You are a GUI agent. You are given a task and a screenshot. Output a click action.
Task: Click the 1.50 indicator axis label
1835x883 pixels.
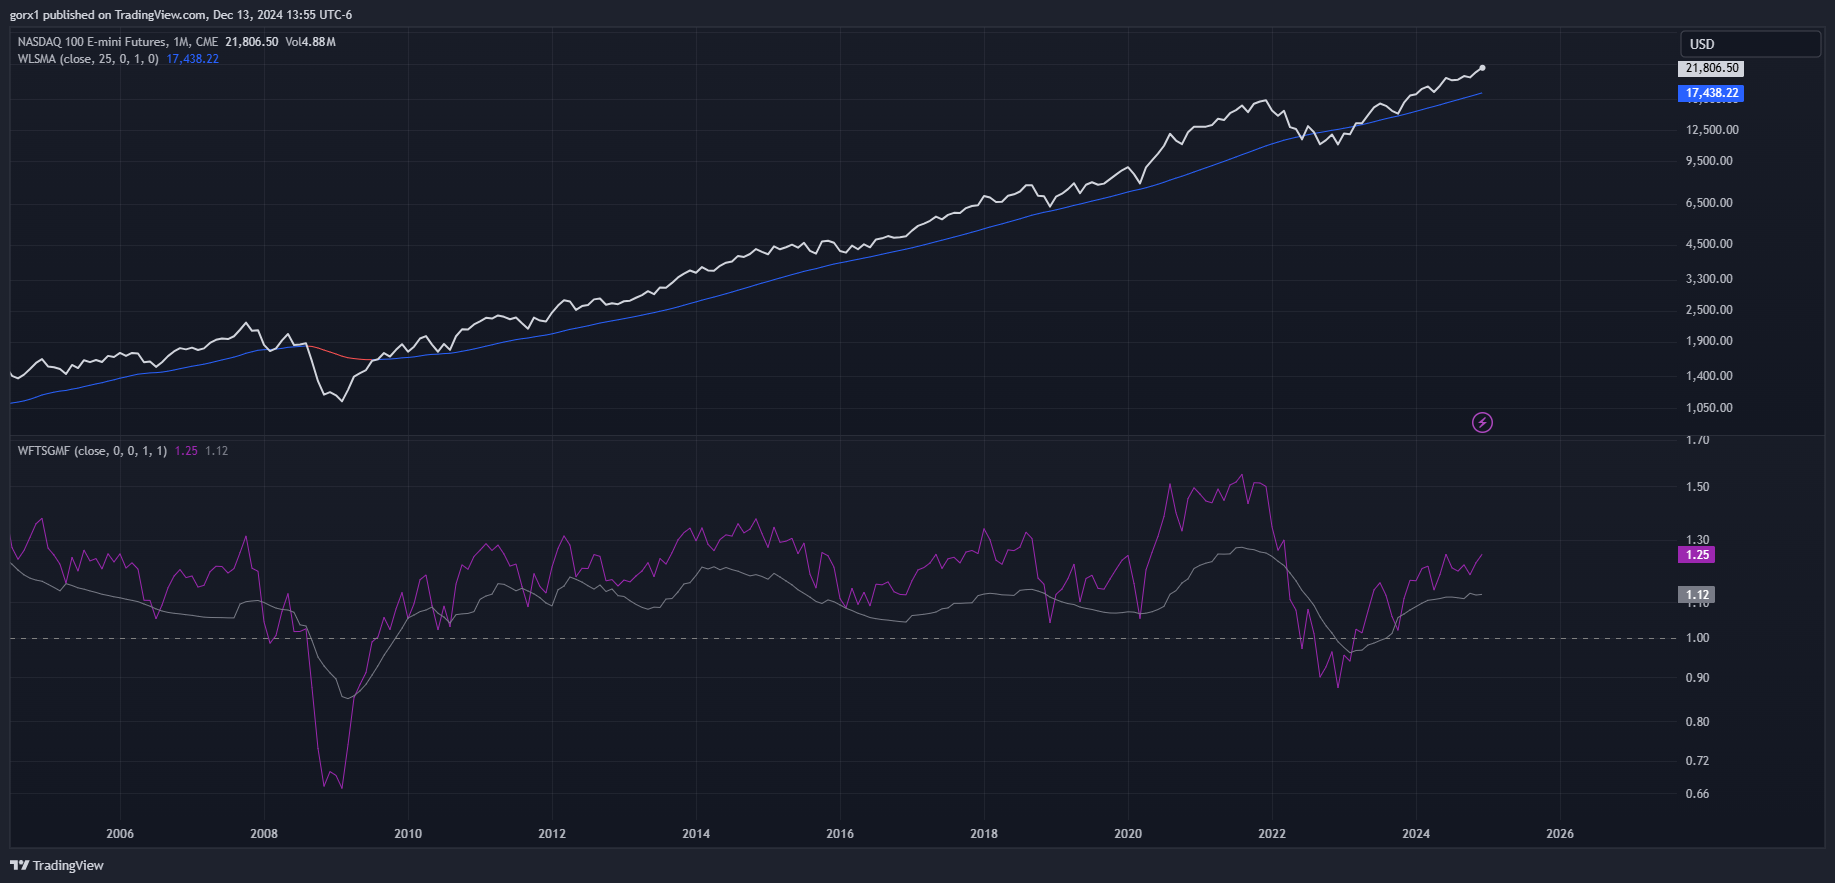pyautogui.click(x=1697, y=487)
